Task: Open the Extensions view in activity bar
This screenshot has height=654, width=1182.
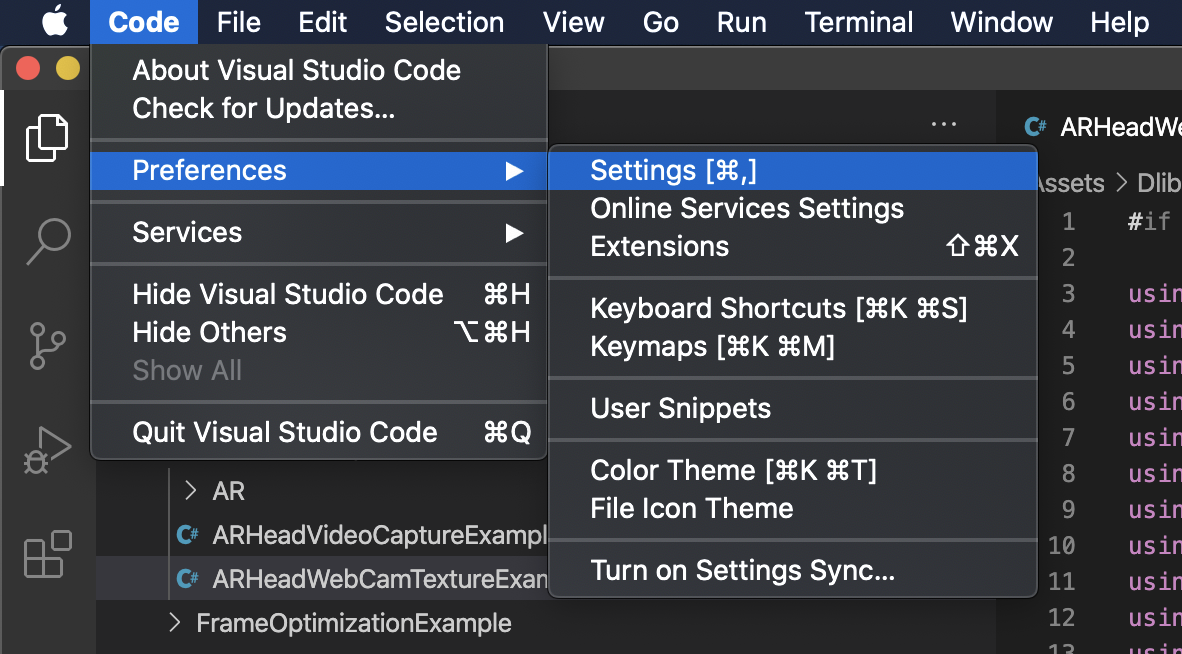Action: [x=47, y=555]
